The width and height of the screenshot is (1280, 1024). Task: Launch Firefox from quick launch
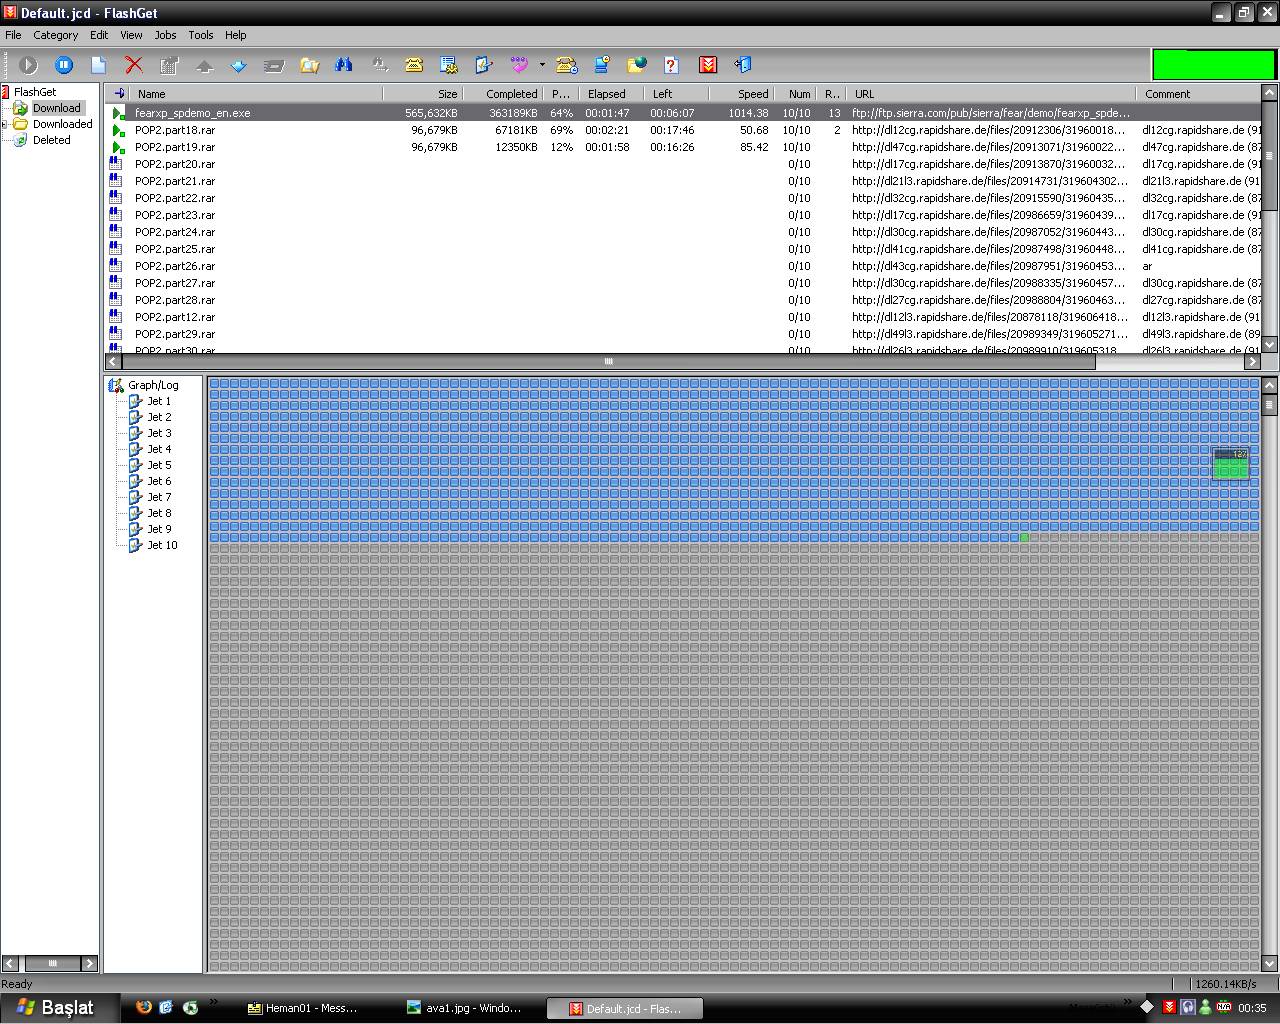click(x=143, y=1008)
